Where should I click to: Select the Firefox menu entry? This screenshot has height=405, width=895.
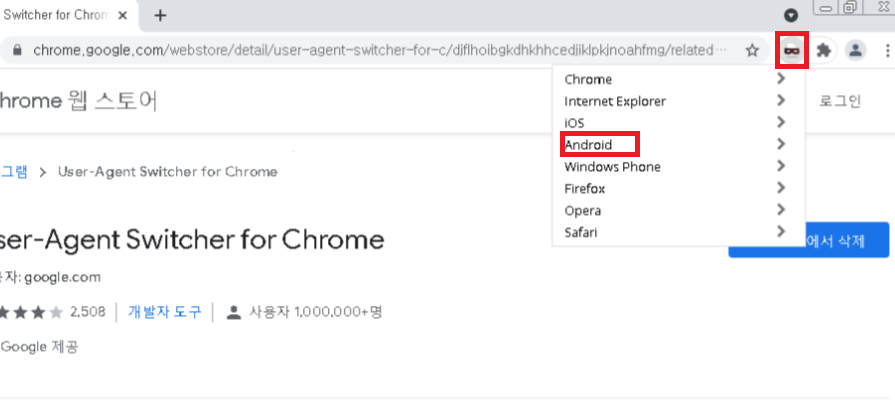point(678,188)
